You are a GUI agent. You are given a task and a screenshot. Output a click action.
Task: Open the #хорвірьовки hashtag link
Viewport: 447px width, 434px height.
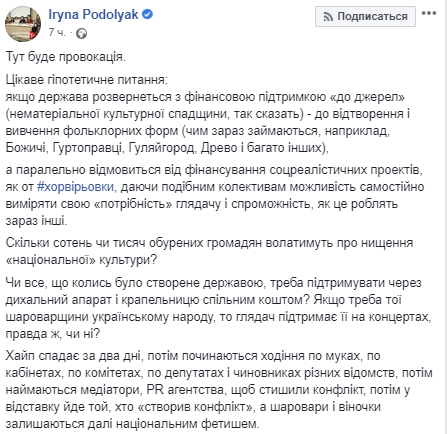click(75, 187)
